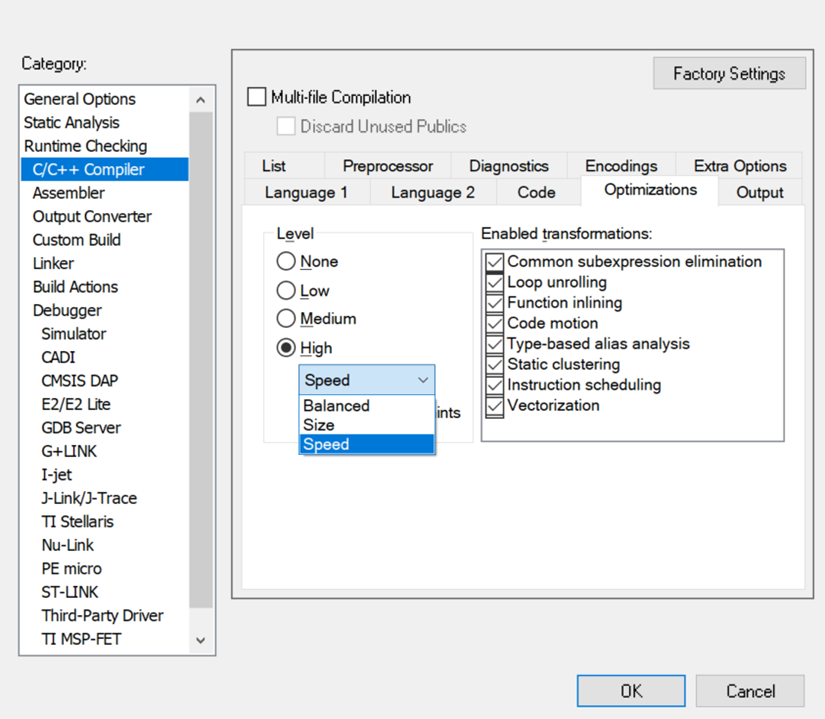The width and height of the screenshot is (825, 719).
Task: Collapse the Speed combo box arrow
Action: tap(423, 380)
